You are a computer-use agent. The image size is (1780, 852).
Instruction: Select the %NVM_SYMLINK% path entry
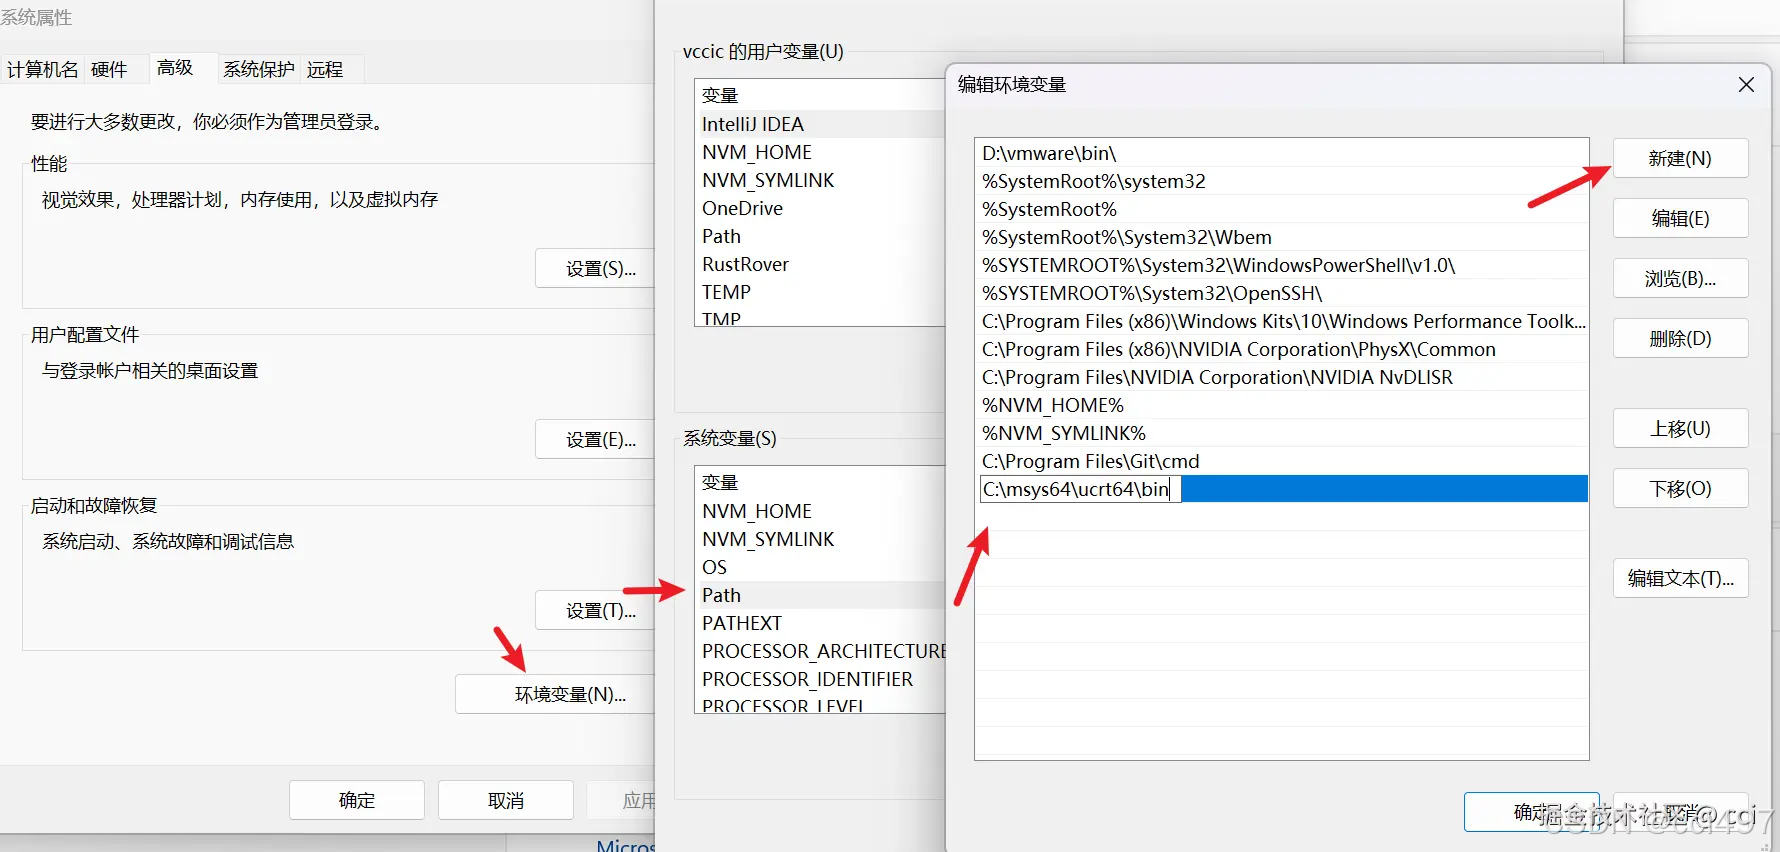[x=1281, y=433]
